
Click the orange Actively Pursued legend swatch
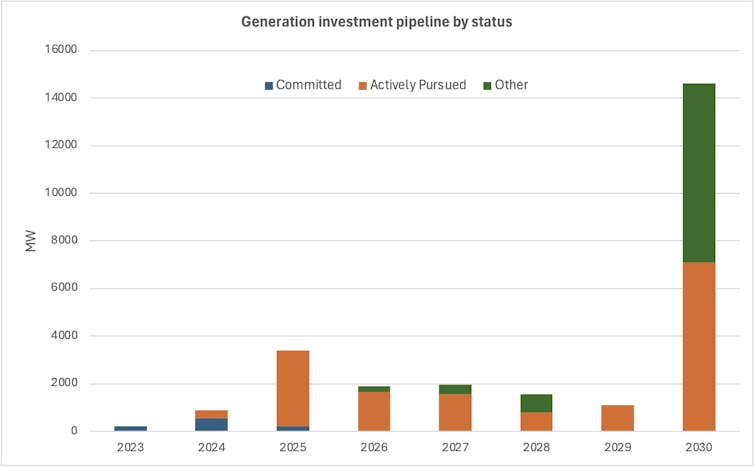361,86
